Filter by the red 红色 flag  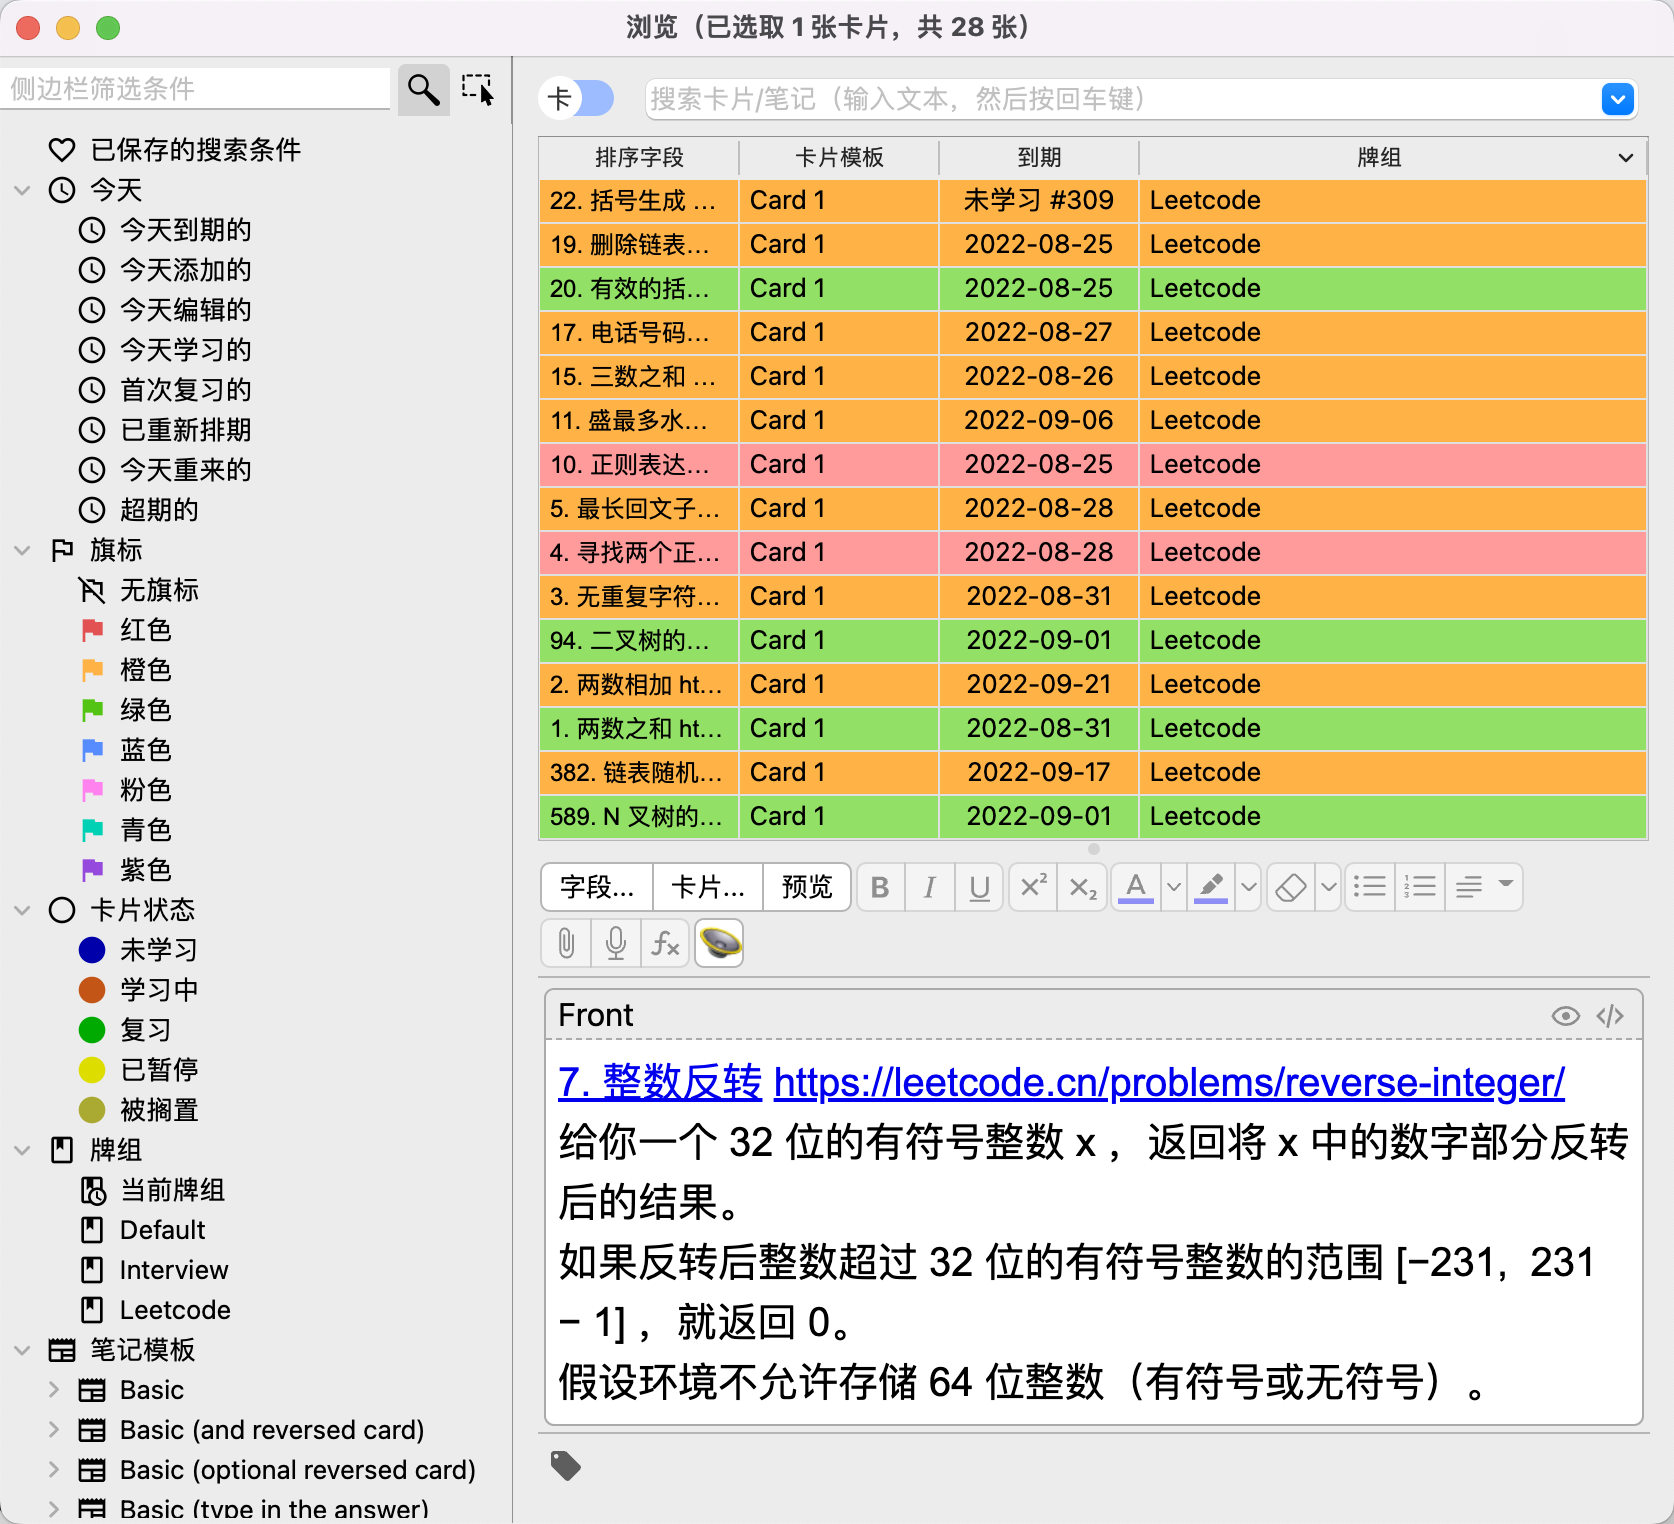(145, 630)
